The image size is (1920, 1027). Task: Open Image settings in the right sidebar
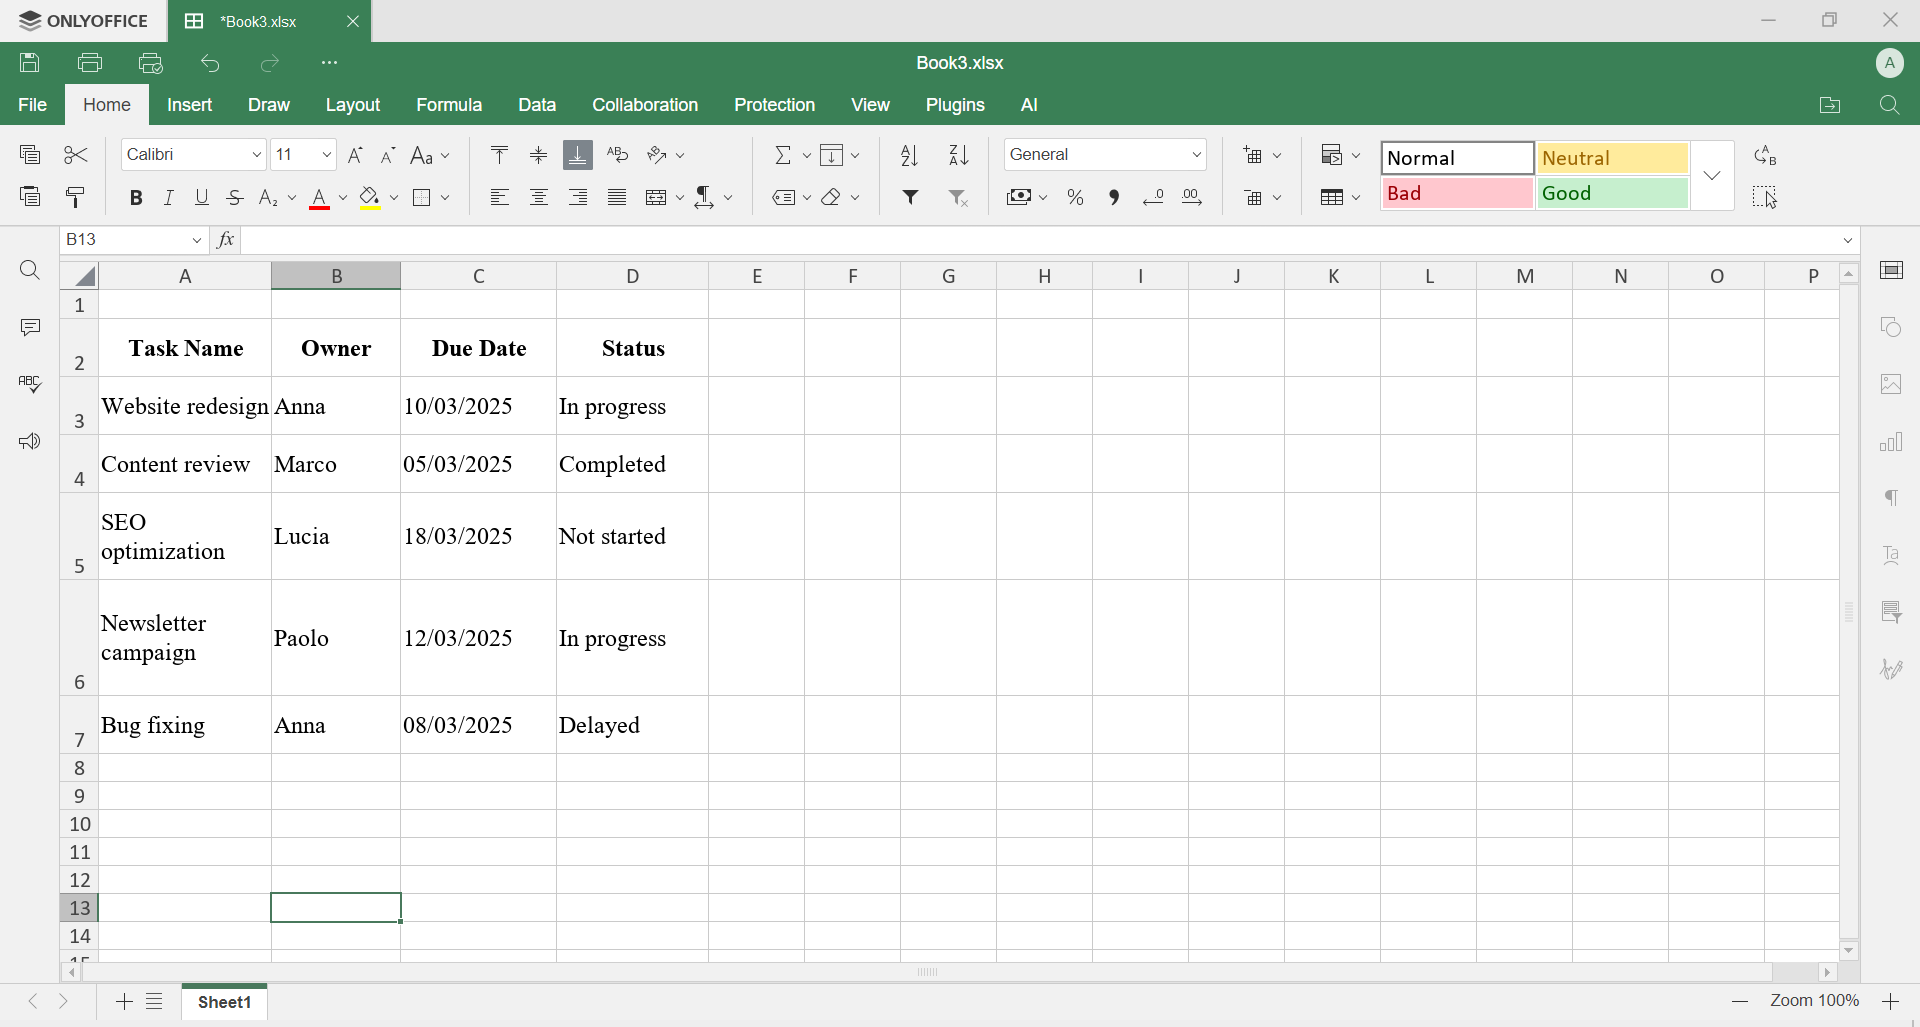1893,384
